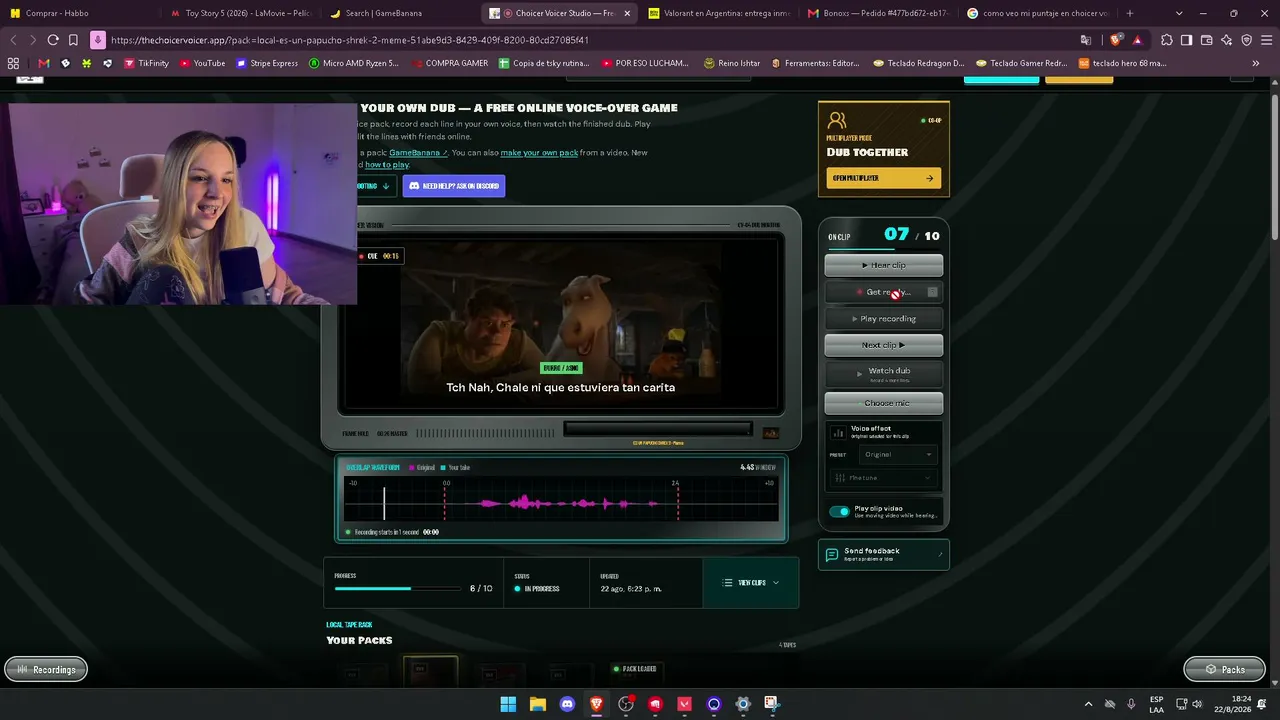Expand the View Clips dropdown

[x=751, y=583]
